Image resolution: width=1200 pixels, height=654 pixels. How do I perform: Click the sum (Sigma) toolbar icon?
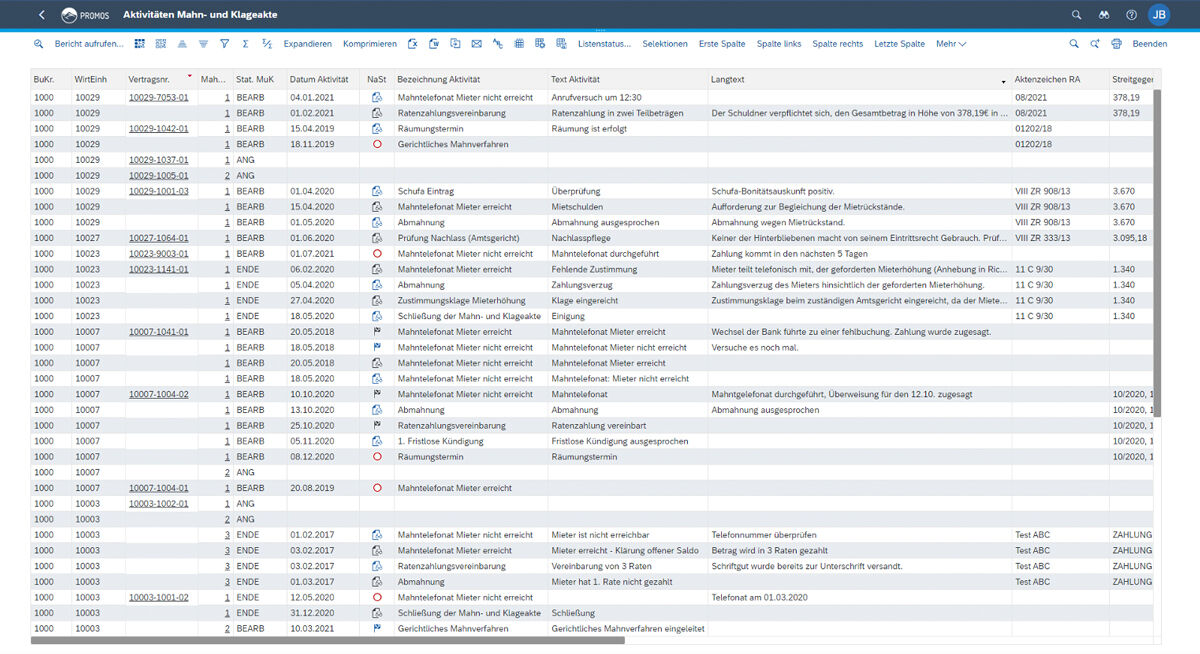pos(245,44)
